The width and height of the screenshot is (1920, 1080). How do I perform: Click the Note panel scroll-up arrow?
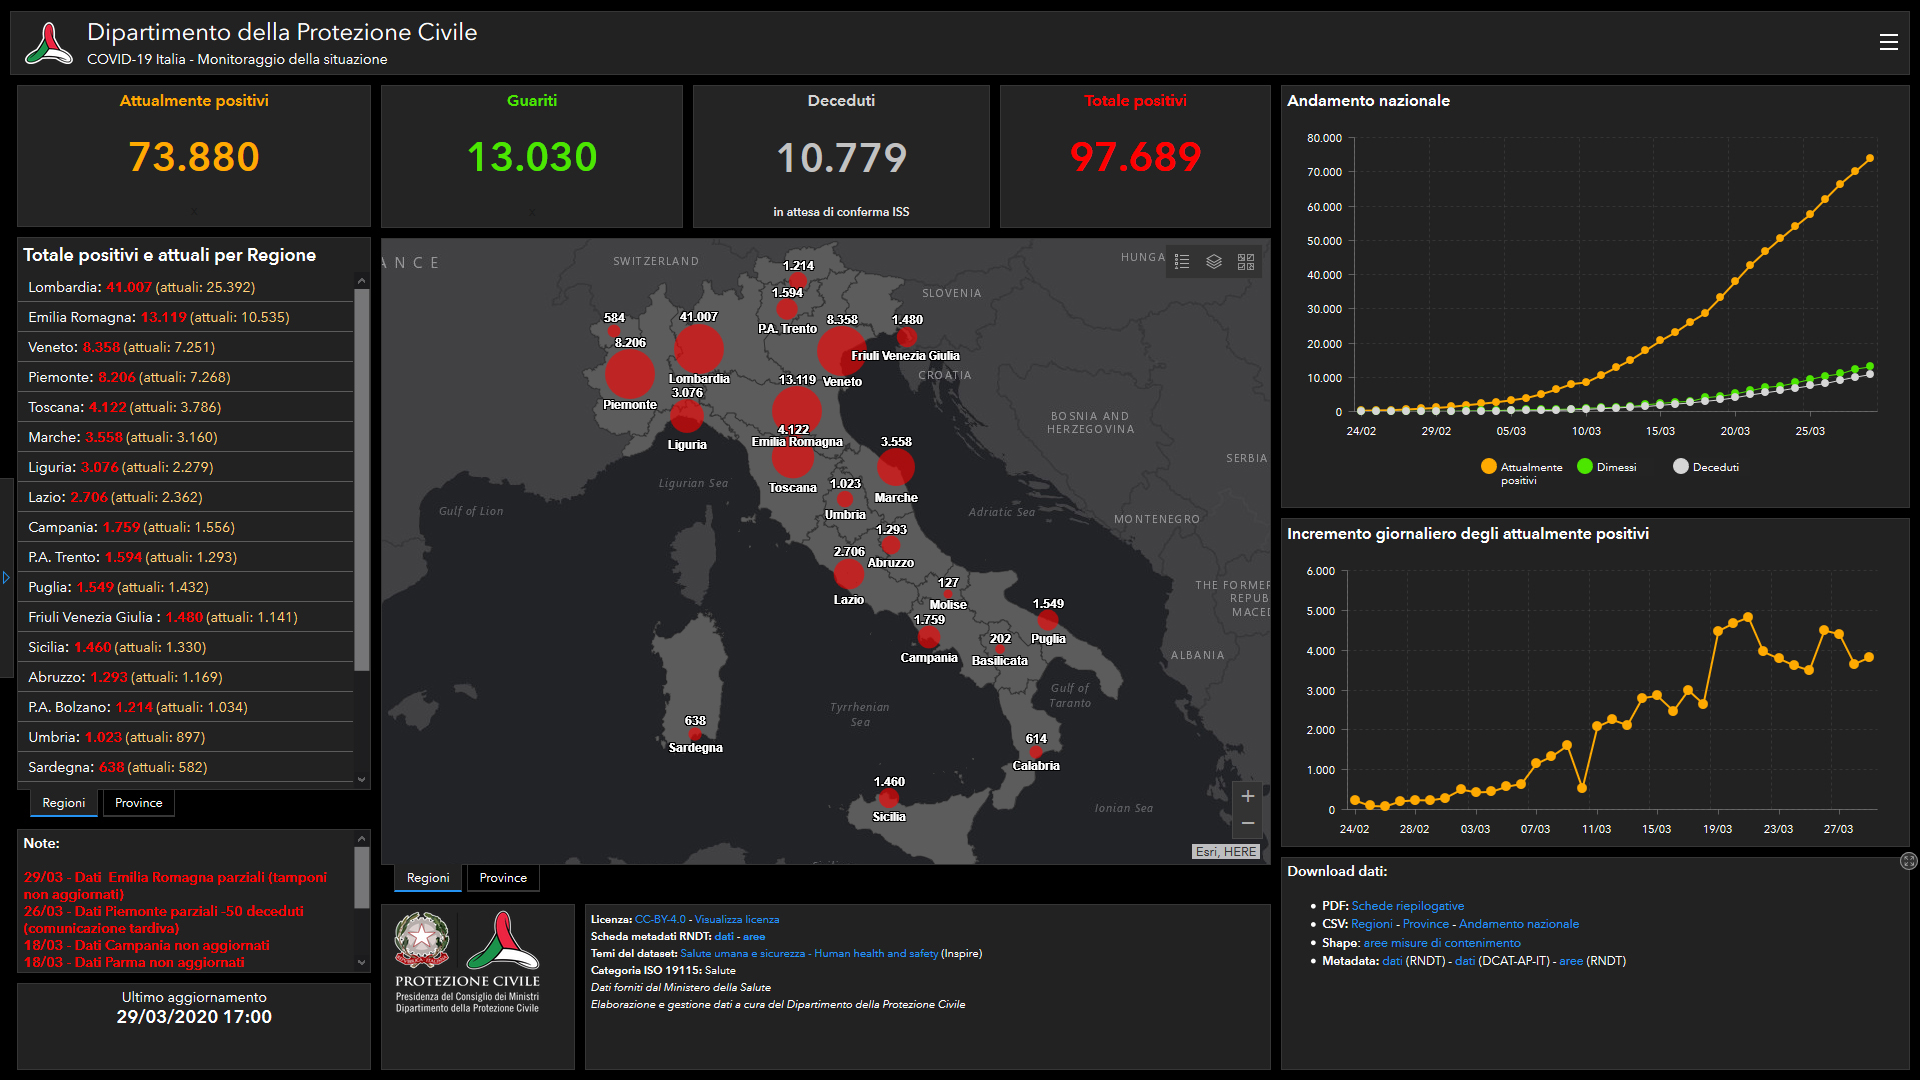coord(361,838)
